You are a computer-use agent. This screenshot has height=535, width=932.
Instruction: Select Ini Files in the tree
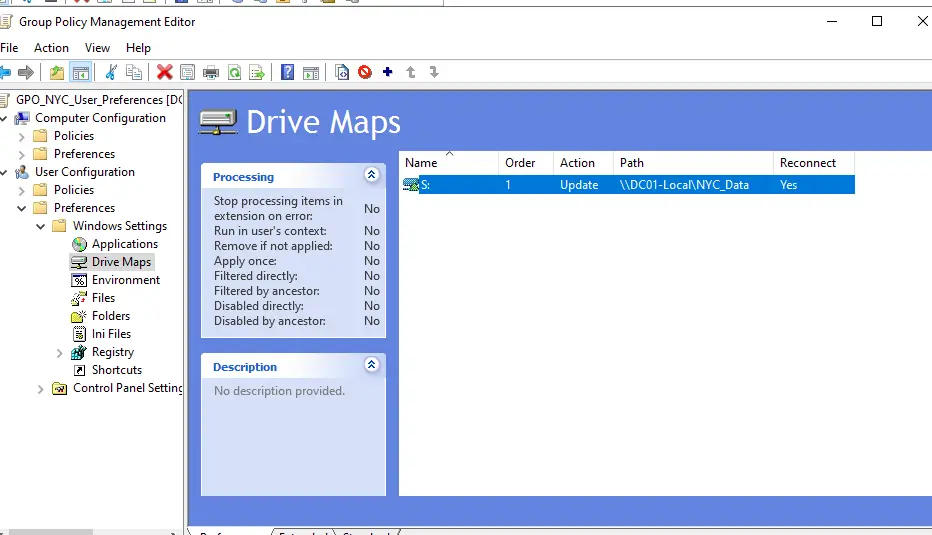point(111,333)
